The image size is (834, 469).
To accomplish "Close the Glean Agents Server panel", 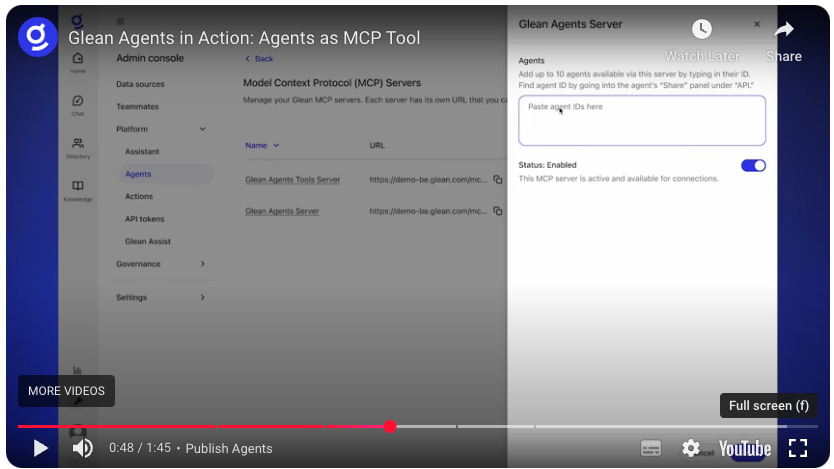I will (757, 24).
